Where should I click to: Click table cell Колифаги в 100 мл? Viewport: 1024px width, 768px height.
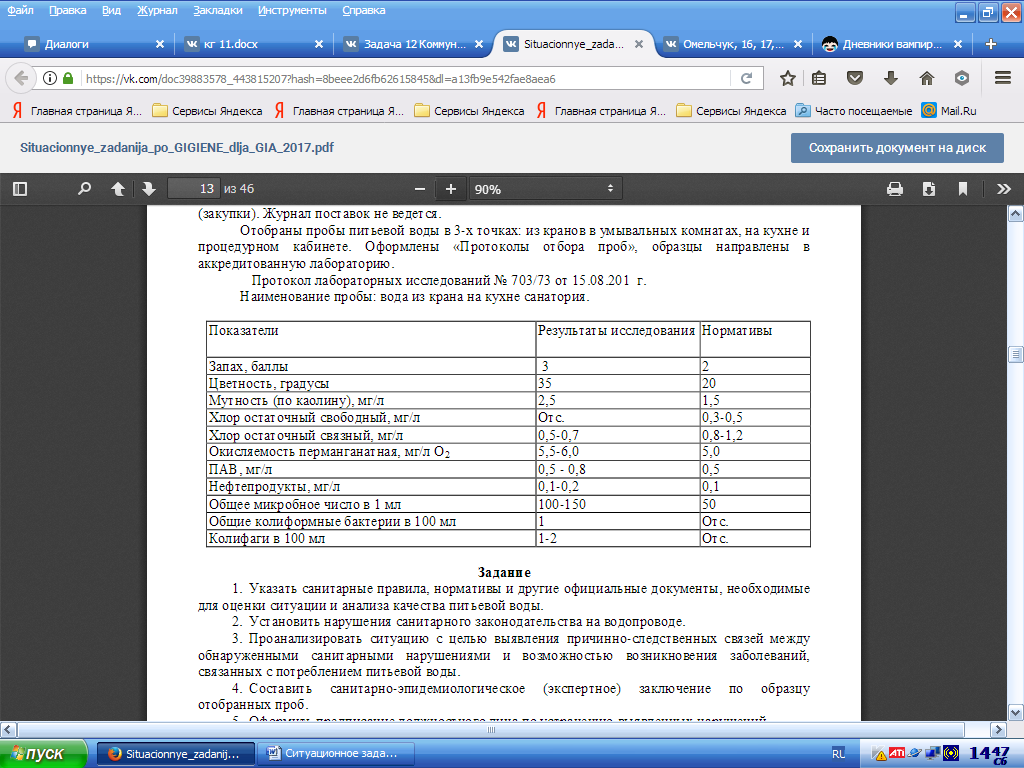[370, 538]
